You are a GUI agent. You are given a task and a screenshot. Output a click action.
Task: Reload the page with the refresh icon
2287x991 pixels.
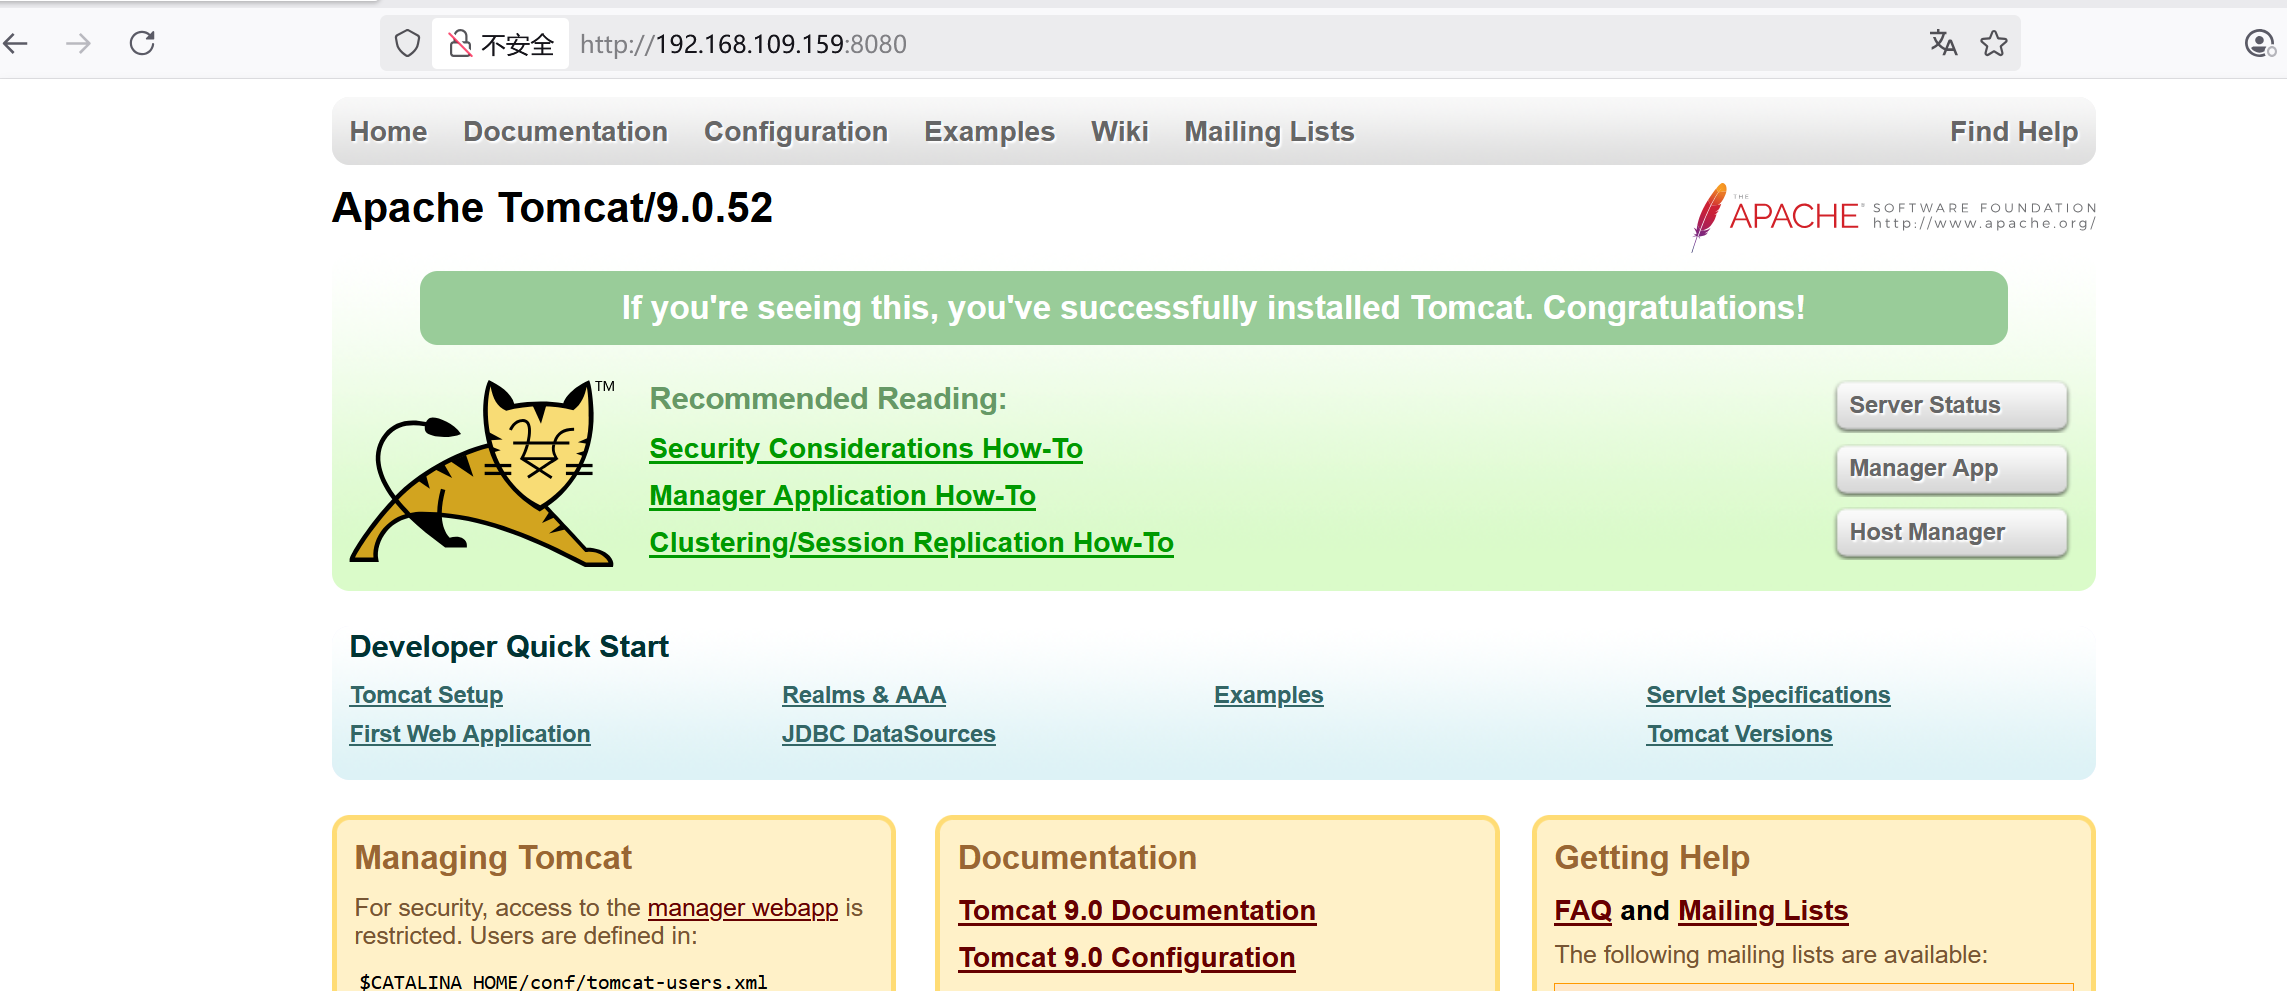[142, 43]
